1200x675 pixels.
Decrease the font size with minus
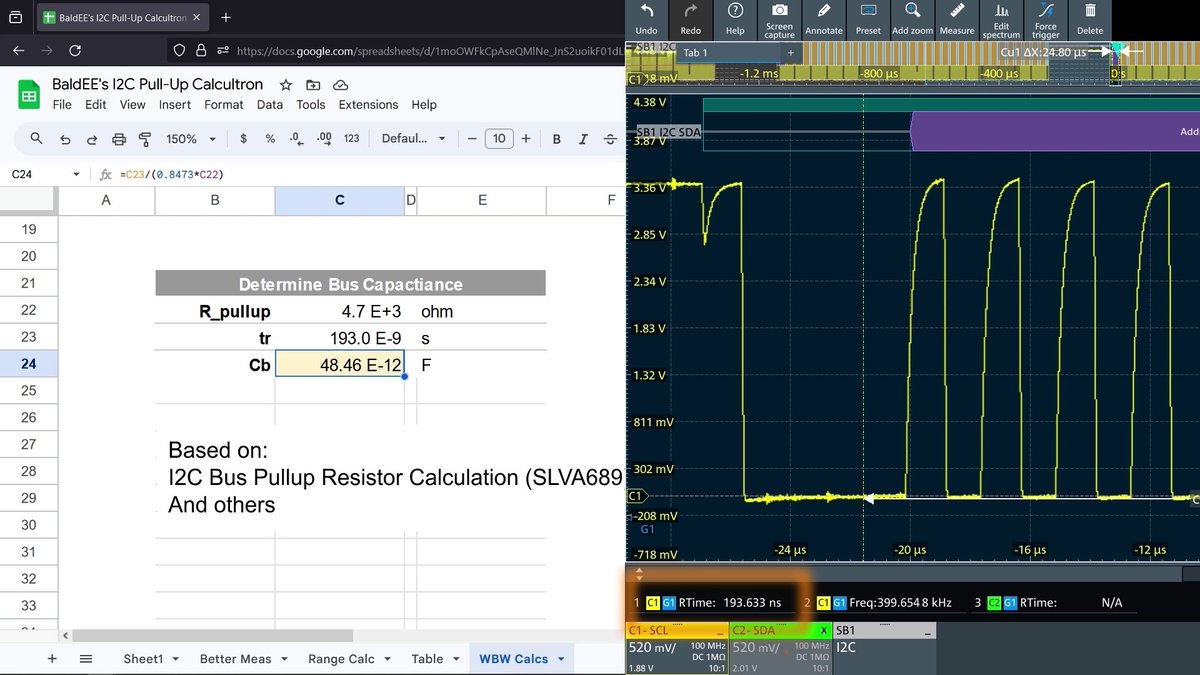(471, 139)
